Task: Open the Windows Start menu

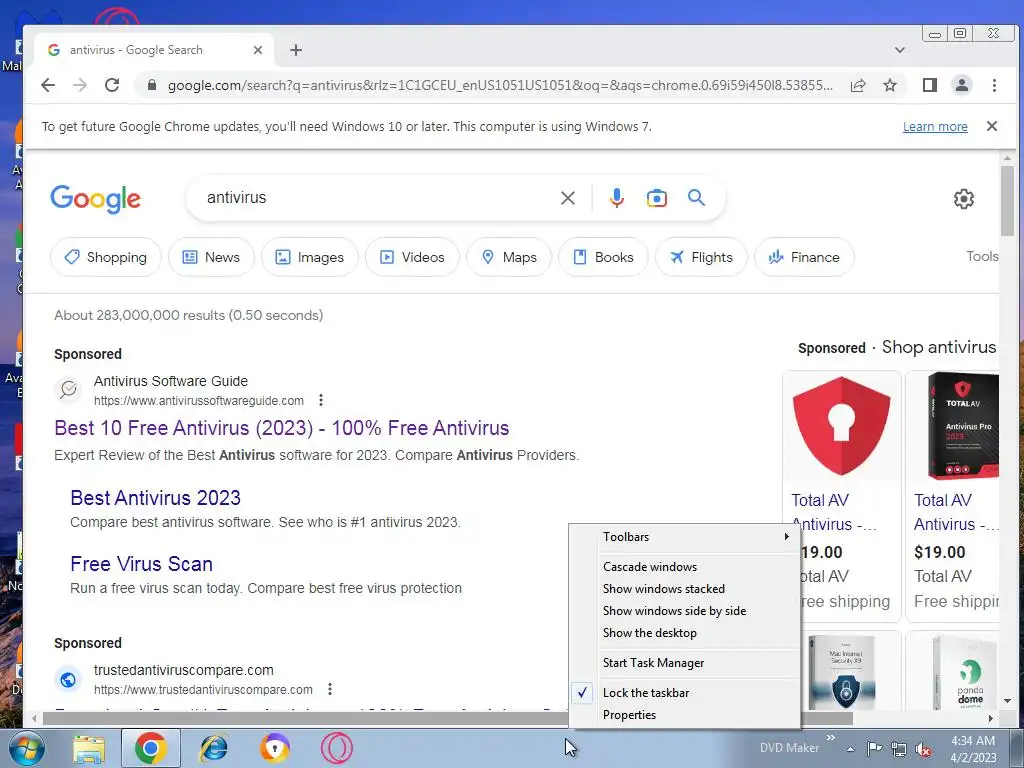Action: (26, 748)
